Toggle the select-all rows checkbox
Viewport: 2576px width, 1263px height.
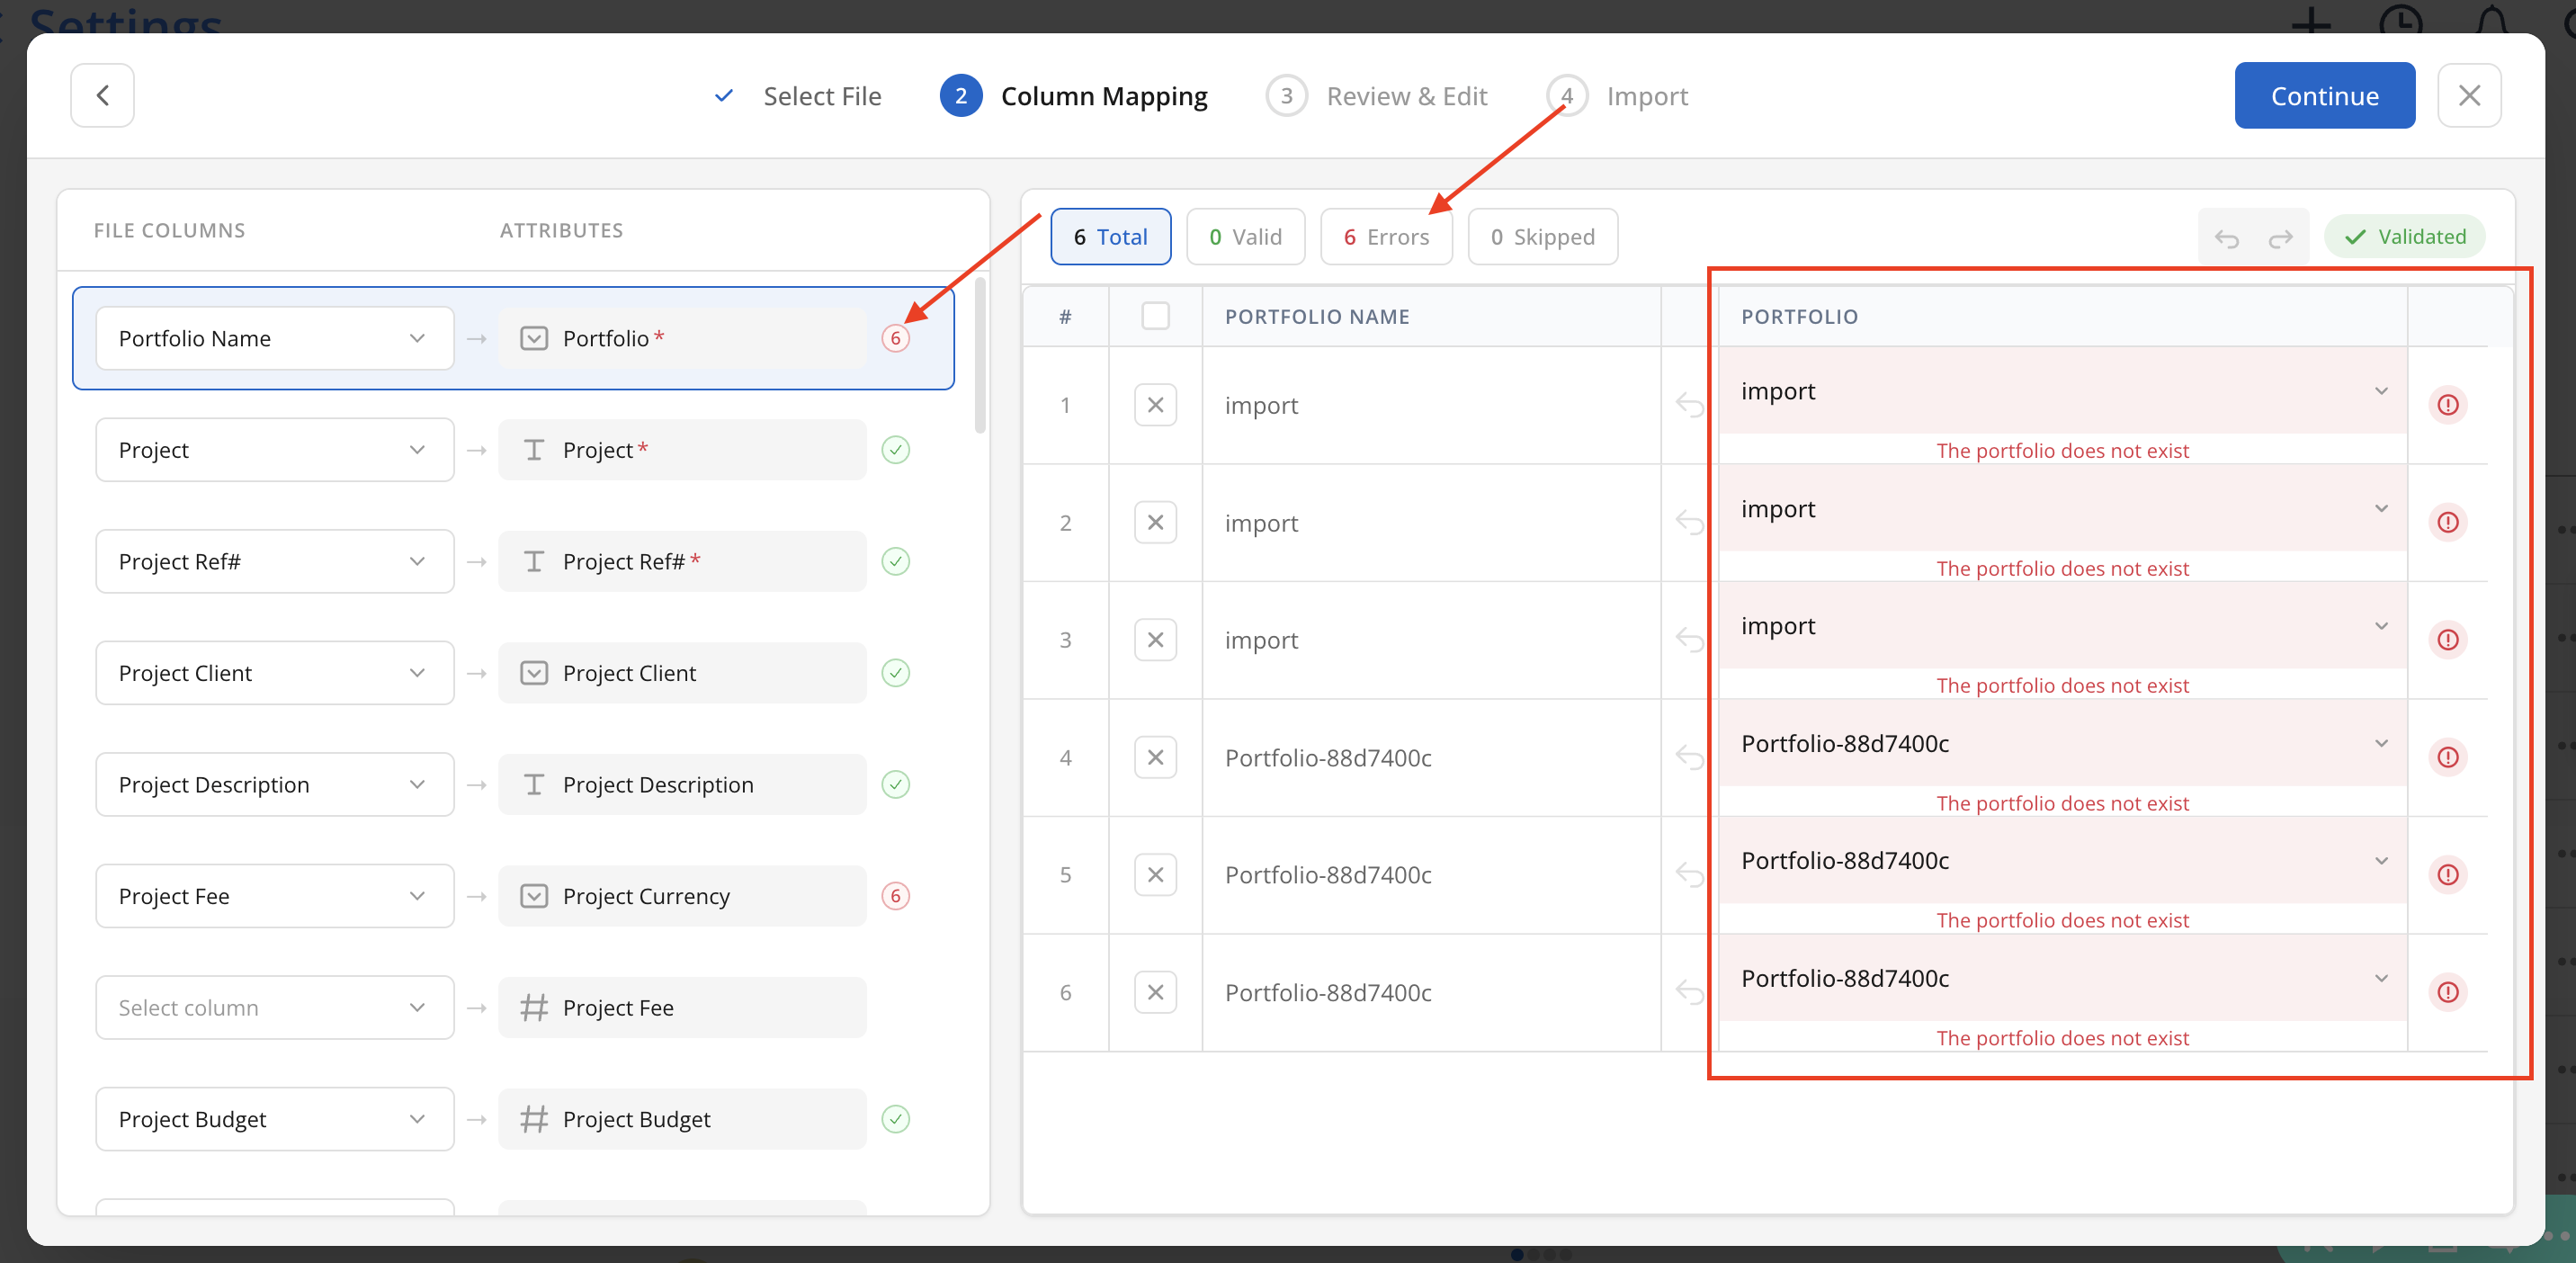pos(1155,316)
